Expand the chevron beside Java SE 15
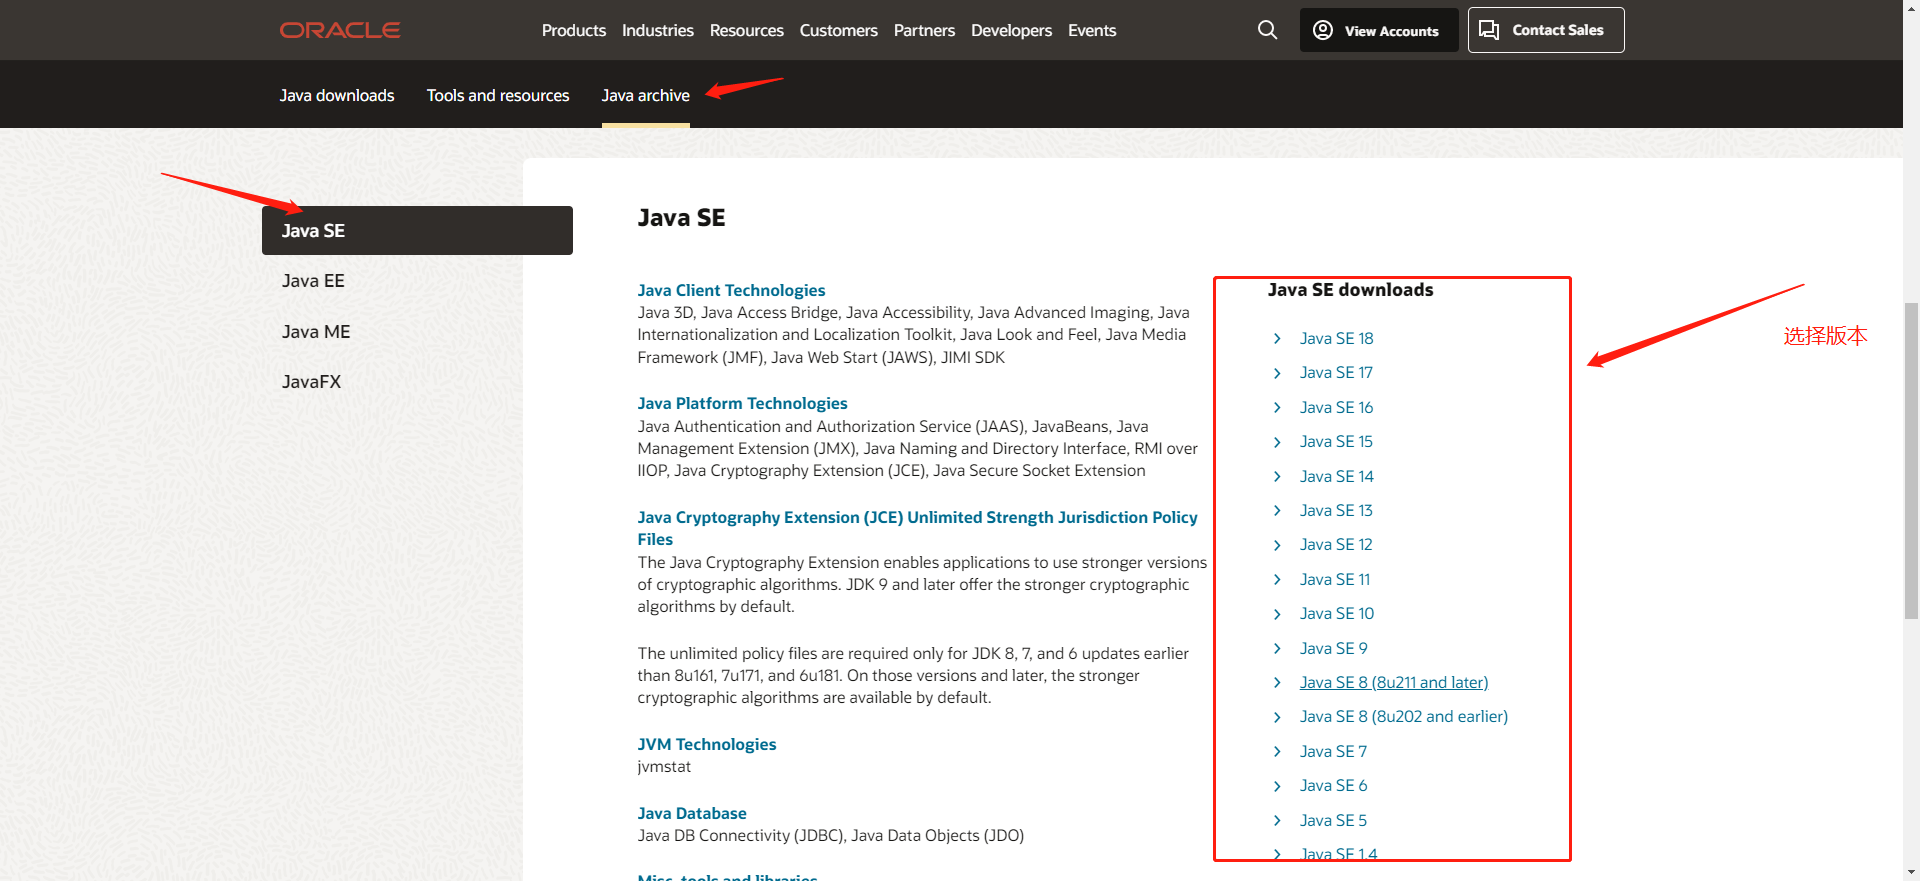 tap(1277, 442)
